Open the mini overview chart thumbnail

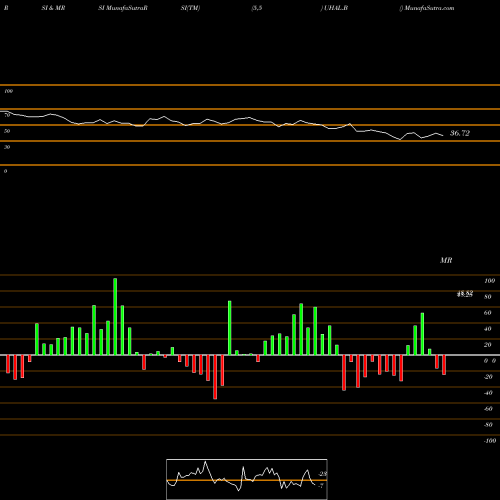click(x=247, y=479)
